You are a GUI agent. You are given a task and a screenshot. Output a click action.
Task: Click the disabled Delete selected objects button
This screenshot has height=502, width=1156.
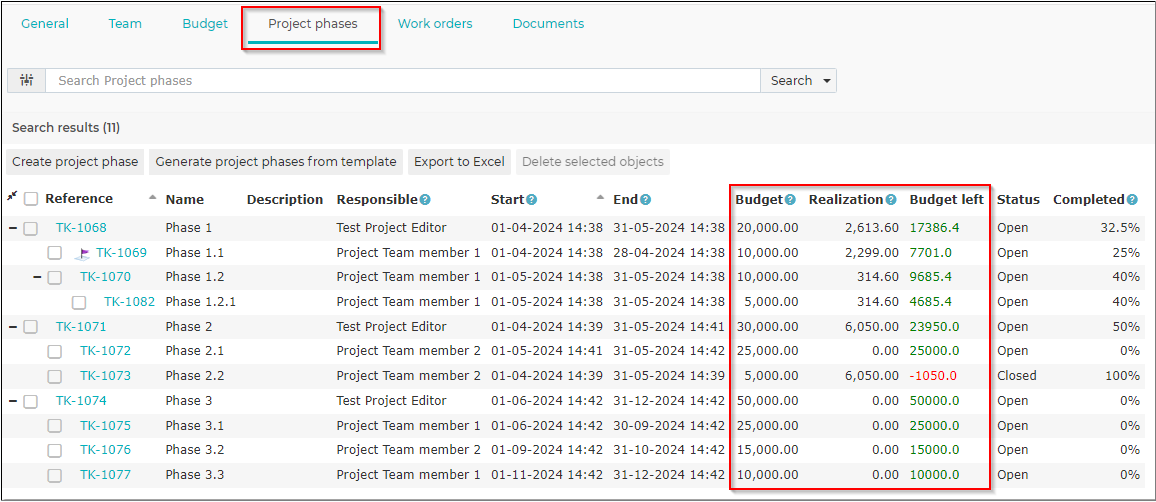coord(593,161)
